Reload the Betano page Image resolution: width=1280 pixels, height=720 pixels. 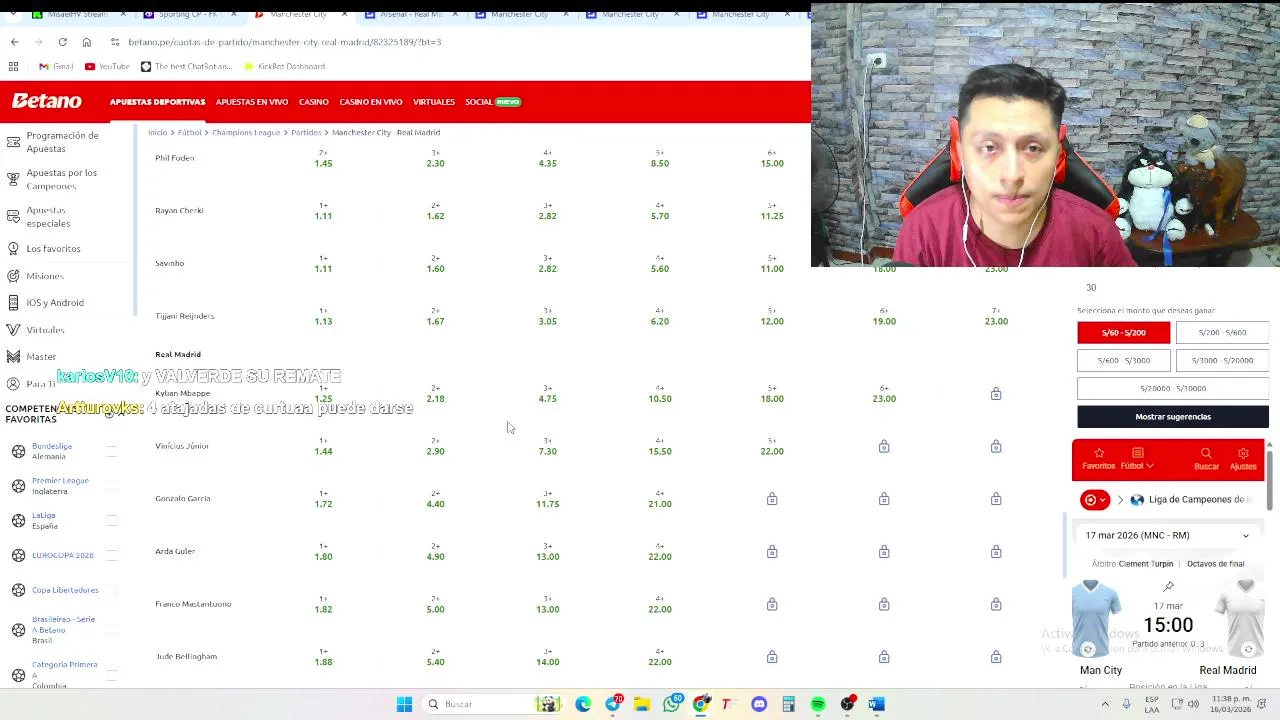[62, 42]
